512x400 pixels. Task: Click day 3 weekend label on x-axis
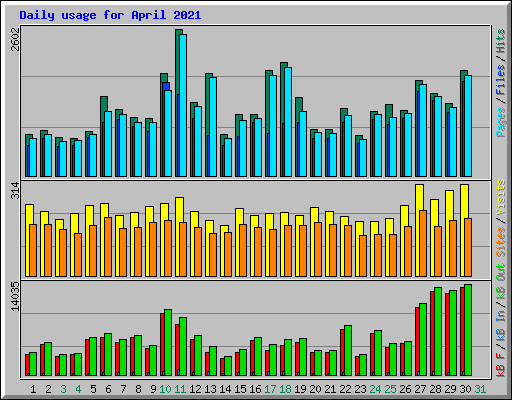coord(63,389)
